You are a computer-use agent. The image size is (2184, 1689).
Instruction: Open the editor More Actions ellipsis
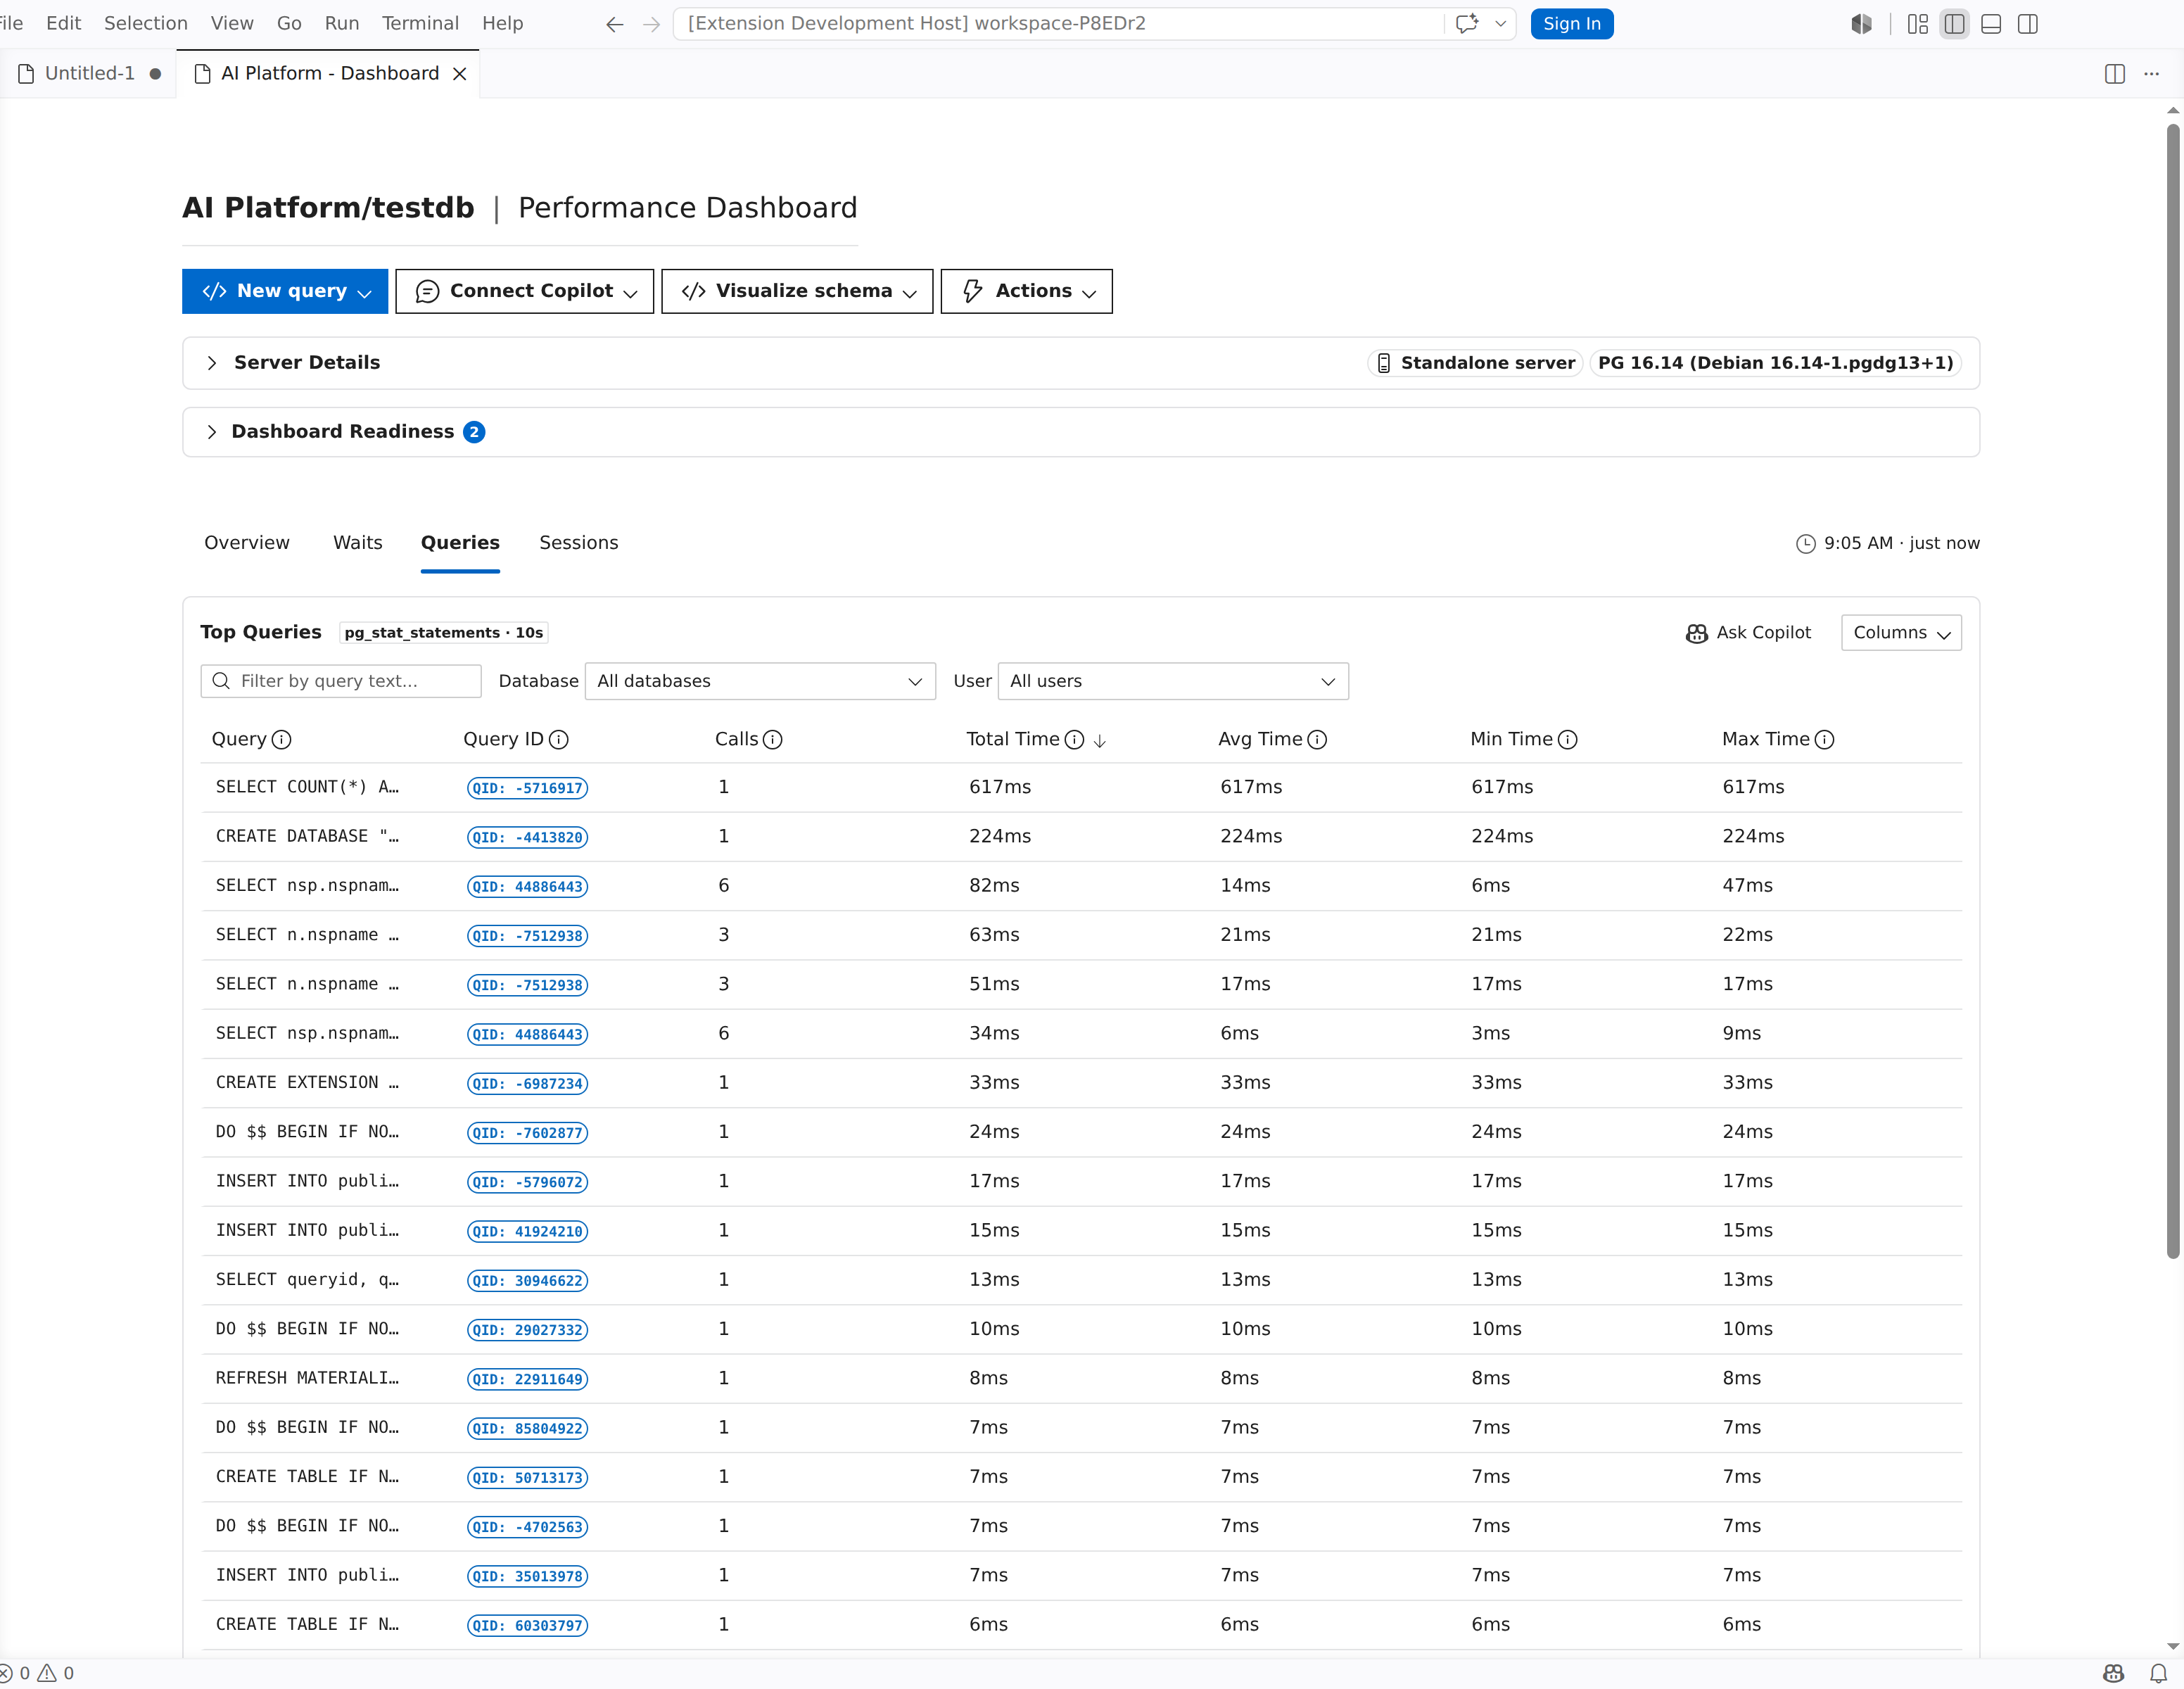2152,74
